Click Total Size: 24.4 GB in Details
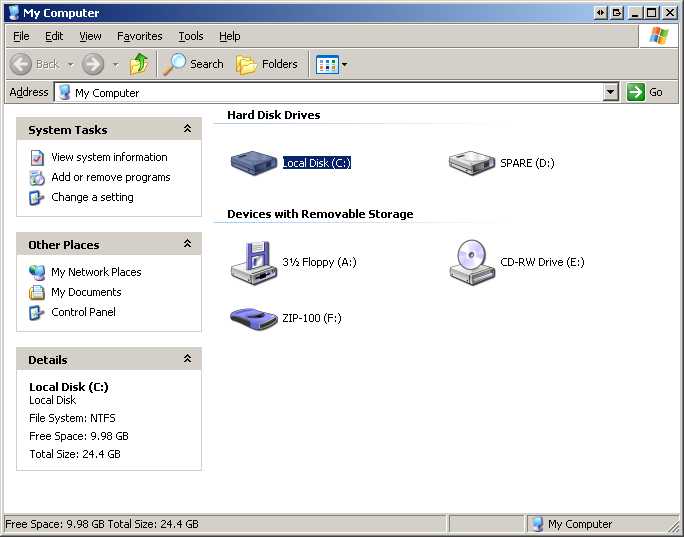684x537 pixels. point(75,454)
